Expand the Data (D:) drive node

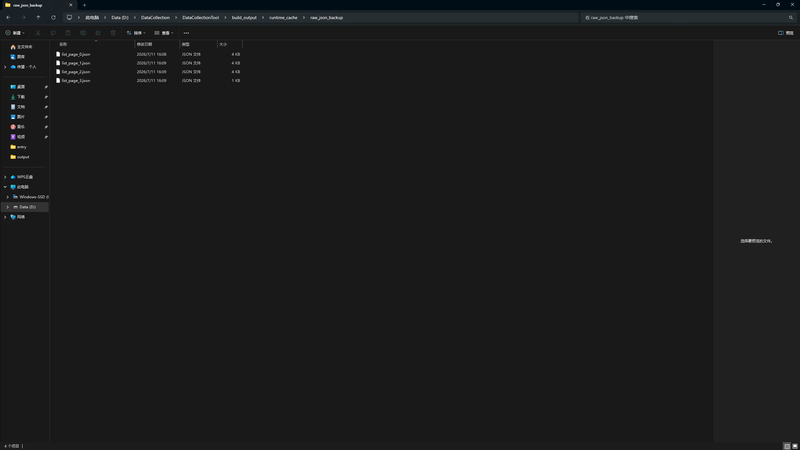point(8,207)
